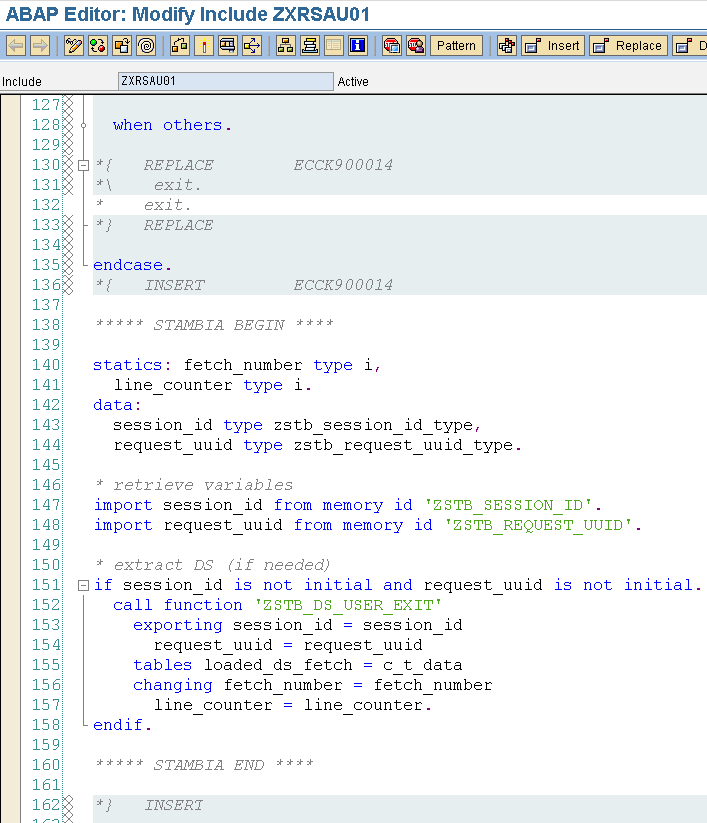Click line number 151
The width and height of the screenshot is (707, 823).
pos(46,585)
